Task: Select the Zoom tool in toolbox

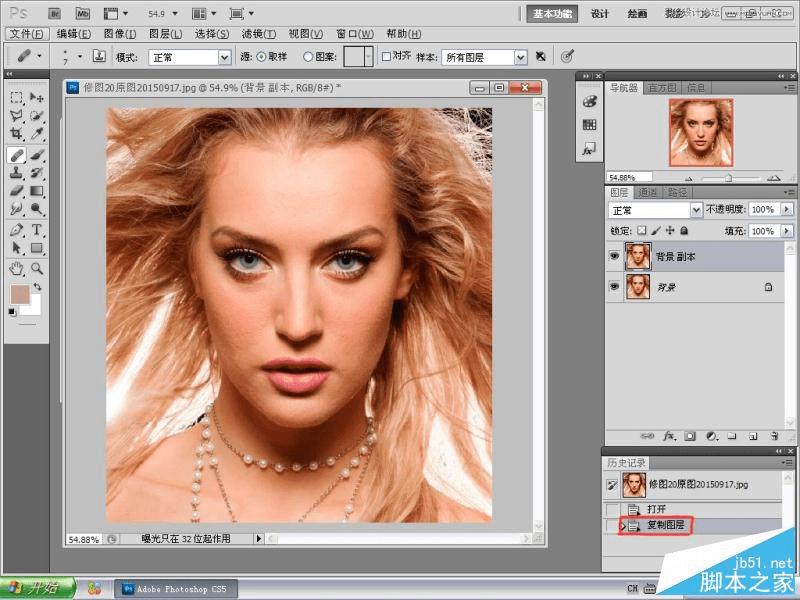Action: pos(37,268)
